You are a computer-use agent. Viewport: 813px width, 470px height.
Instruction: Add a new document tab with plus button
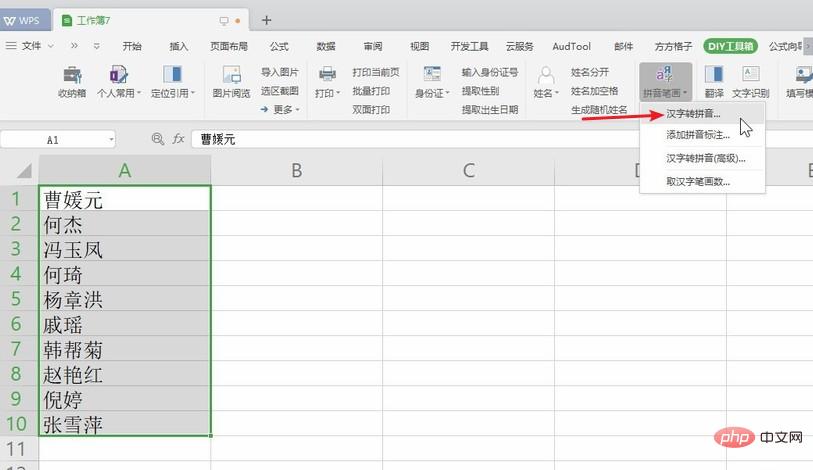tap(266, 20)
